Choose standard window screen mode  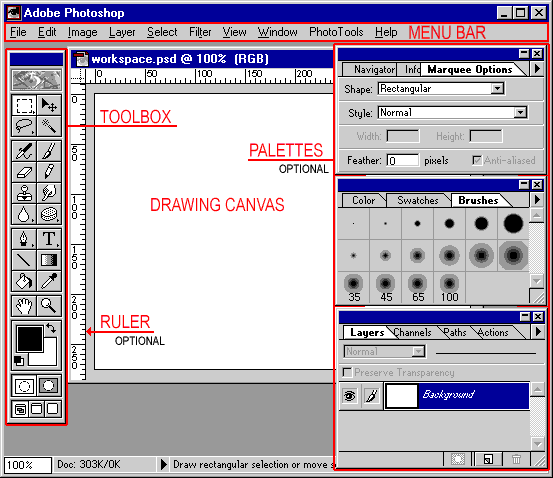coord(20,410)
